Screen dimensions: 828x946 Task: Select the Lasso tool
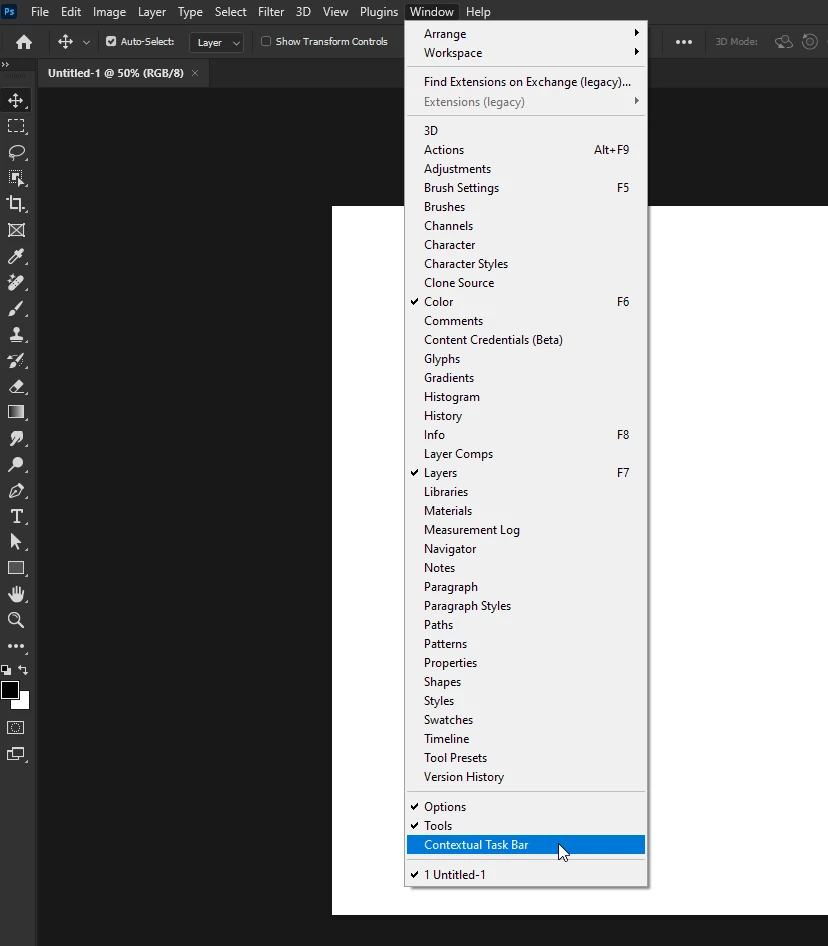pos(16,152)
